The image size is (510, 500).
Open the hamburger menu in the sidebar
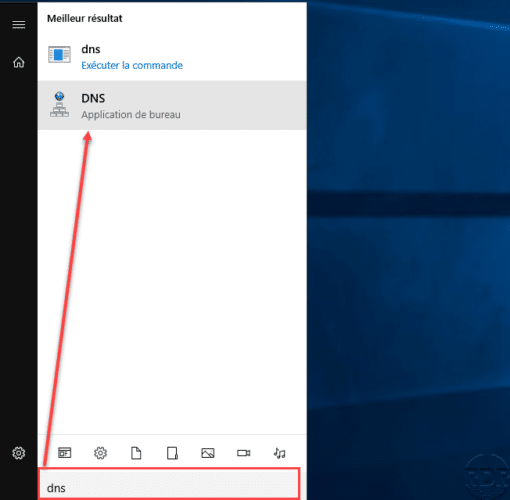click(19, 25)
